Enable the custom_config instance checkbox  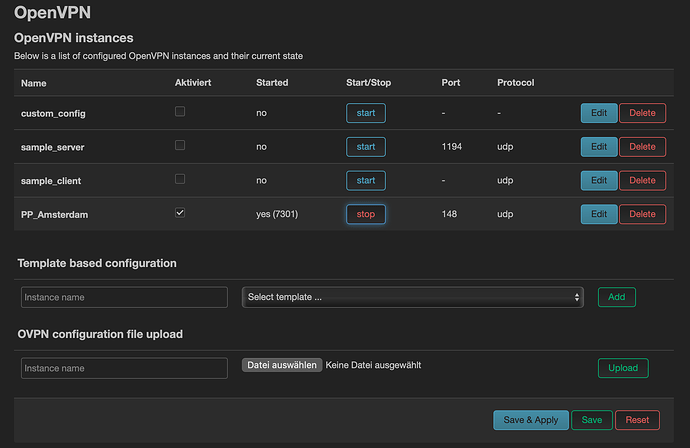pyautogui.click(x=180, y=112)
